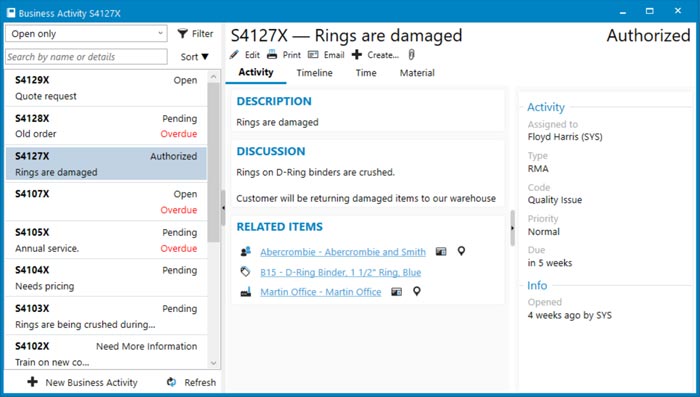Click Floyd Harris (SYS) assigned value
Screen dimensions: 700x397
click(x=565, y=137)
